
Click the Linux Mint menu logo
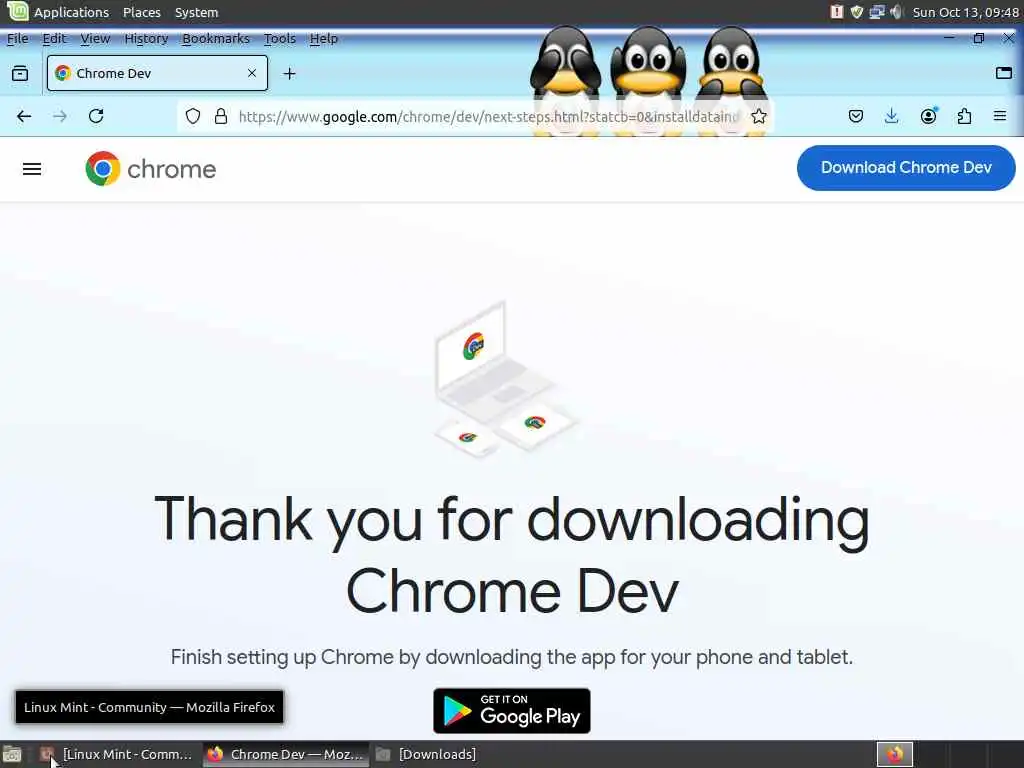pyautogui.click(x=17, y=11)
